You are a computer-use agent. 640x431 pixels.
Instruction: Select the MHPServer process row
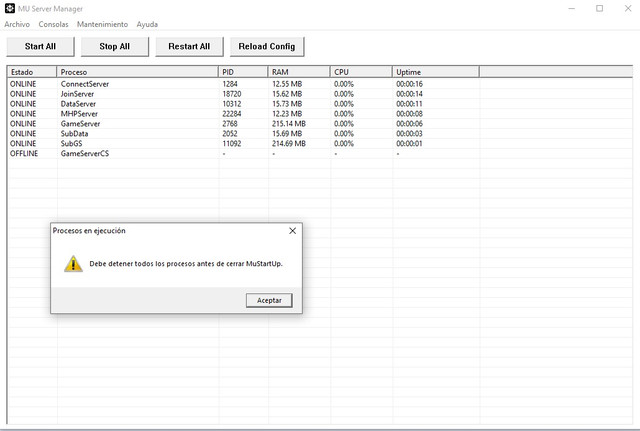(320, 114)
